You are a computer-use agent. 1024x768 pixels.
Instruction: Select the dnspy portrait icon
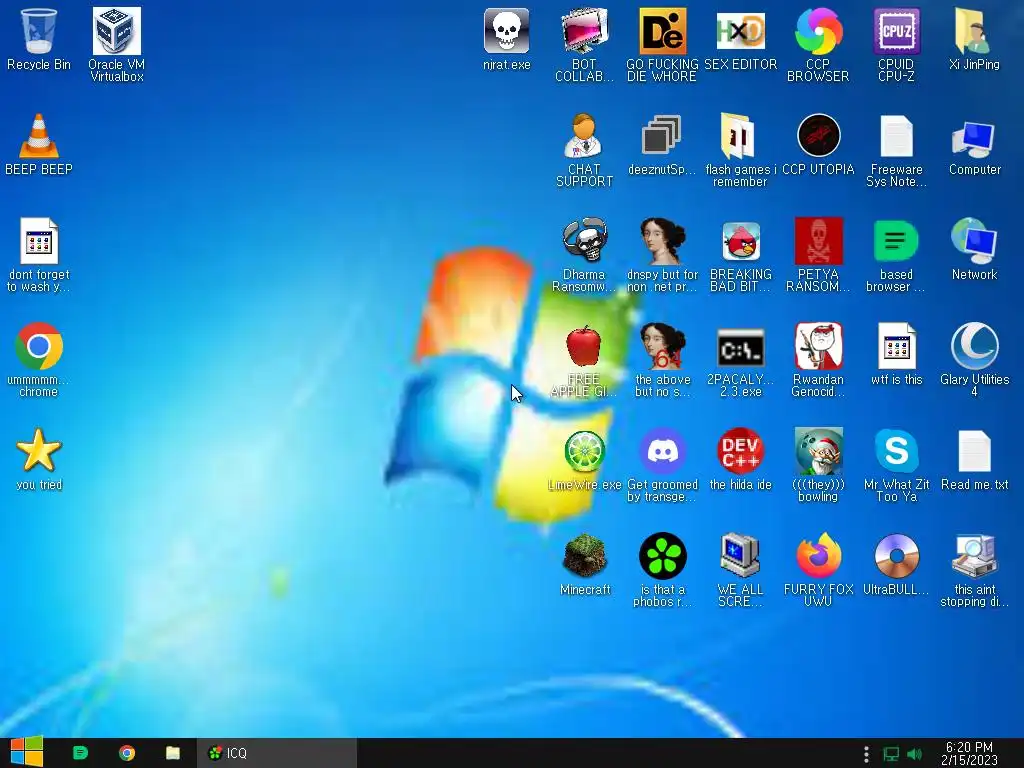662,241
